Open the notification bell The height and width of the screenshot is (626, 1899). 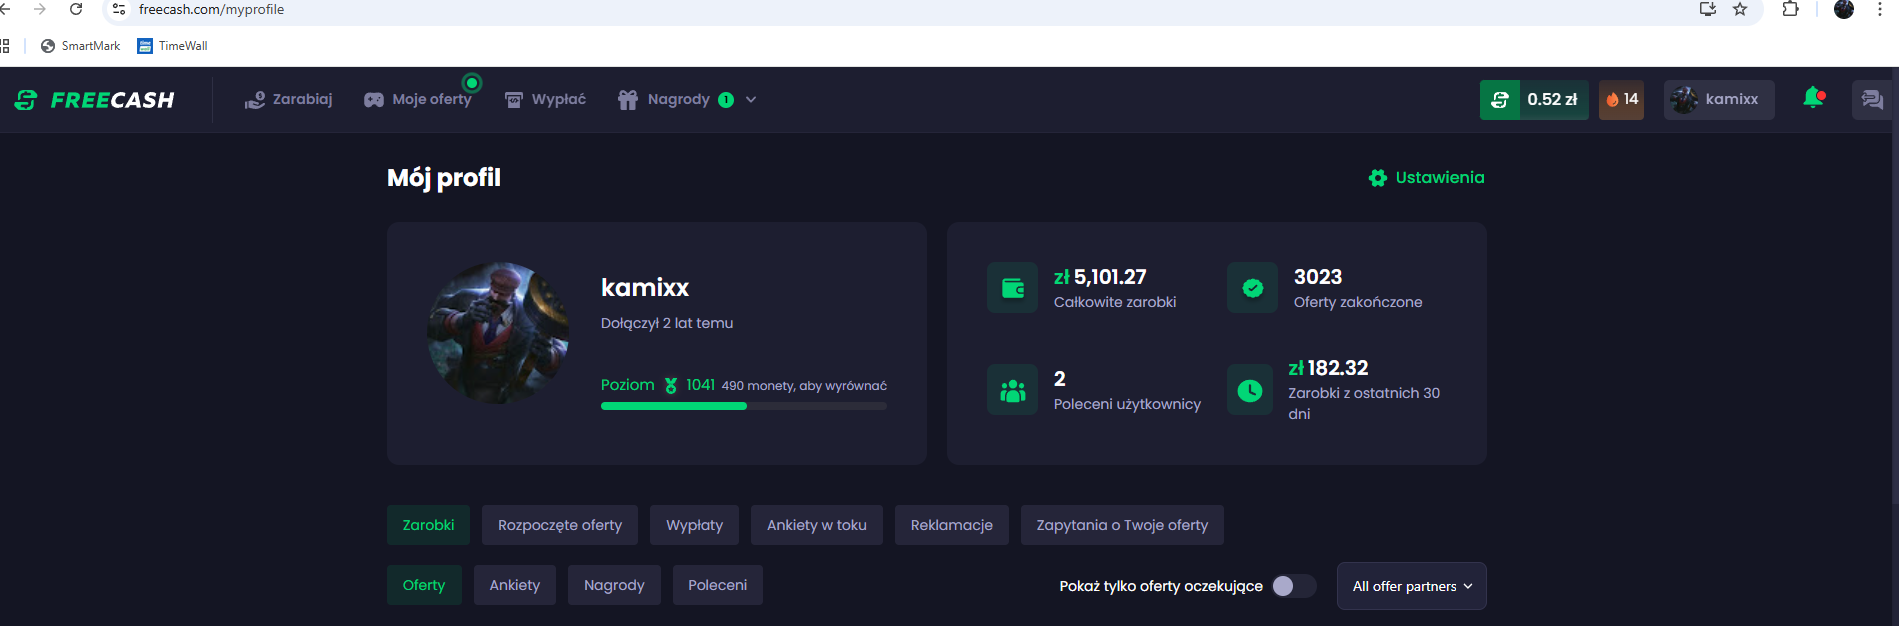[x=1813, y=98]
